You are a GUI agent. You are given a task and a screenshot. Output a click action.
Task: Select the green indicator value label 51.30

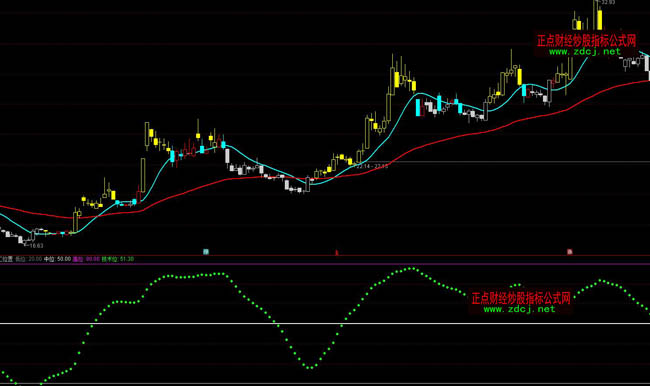126,259
